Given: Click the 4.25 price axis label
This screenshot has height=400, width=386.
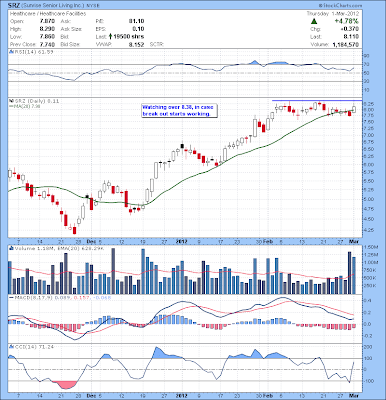Looking at the screenshot, I should pyautogui.click(x=369, y=230).
